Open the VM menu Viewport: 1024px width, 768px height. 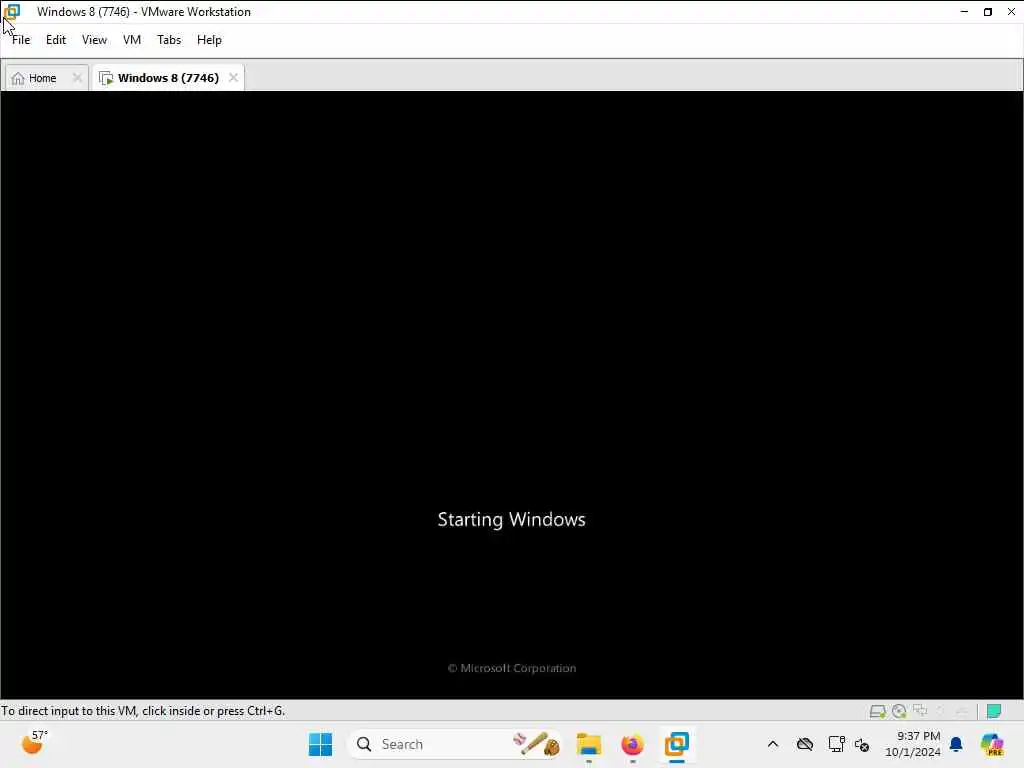132,40
